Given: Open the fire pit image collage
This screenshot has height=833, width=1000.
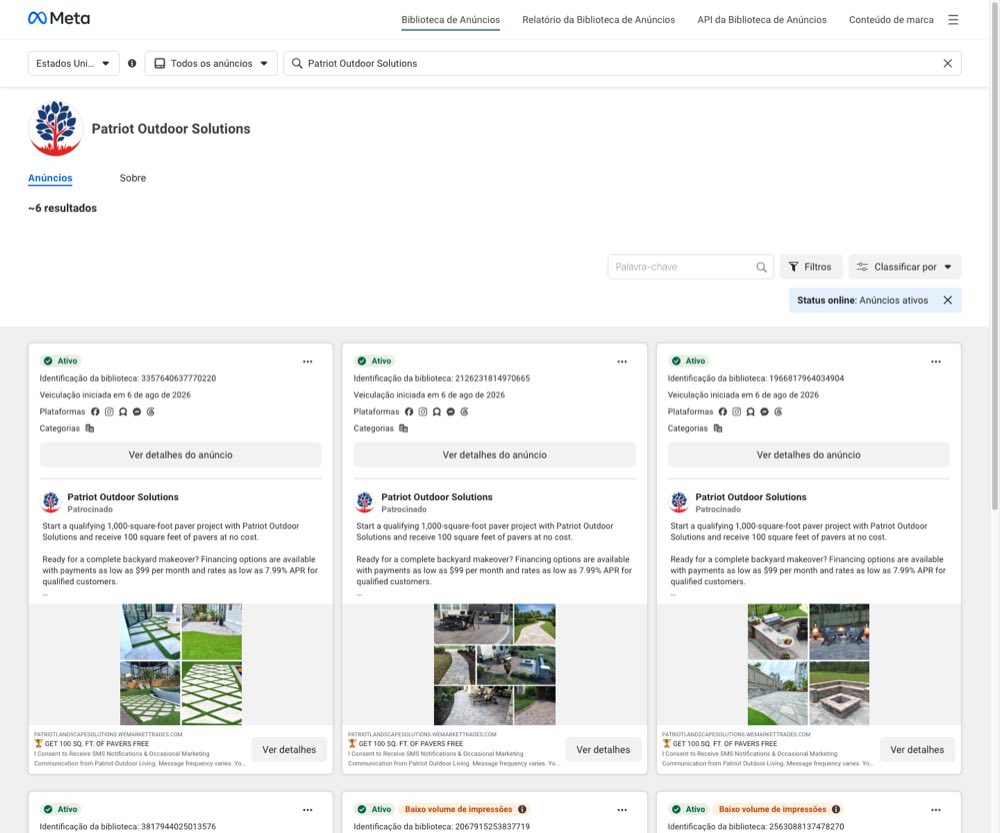Looking at the screenshot, I should click(809, 665).
